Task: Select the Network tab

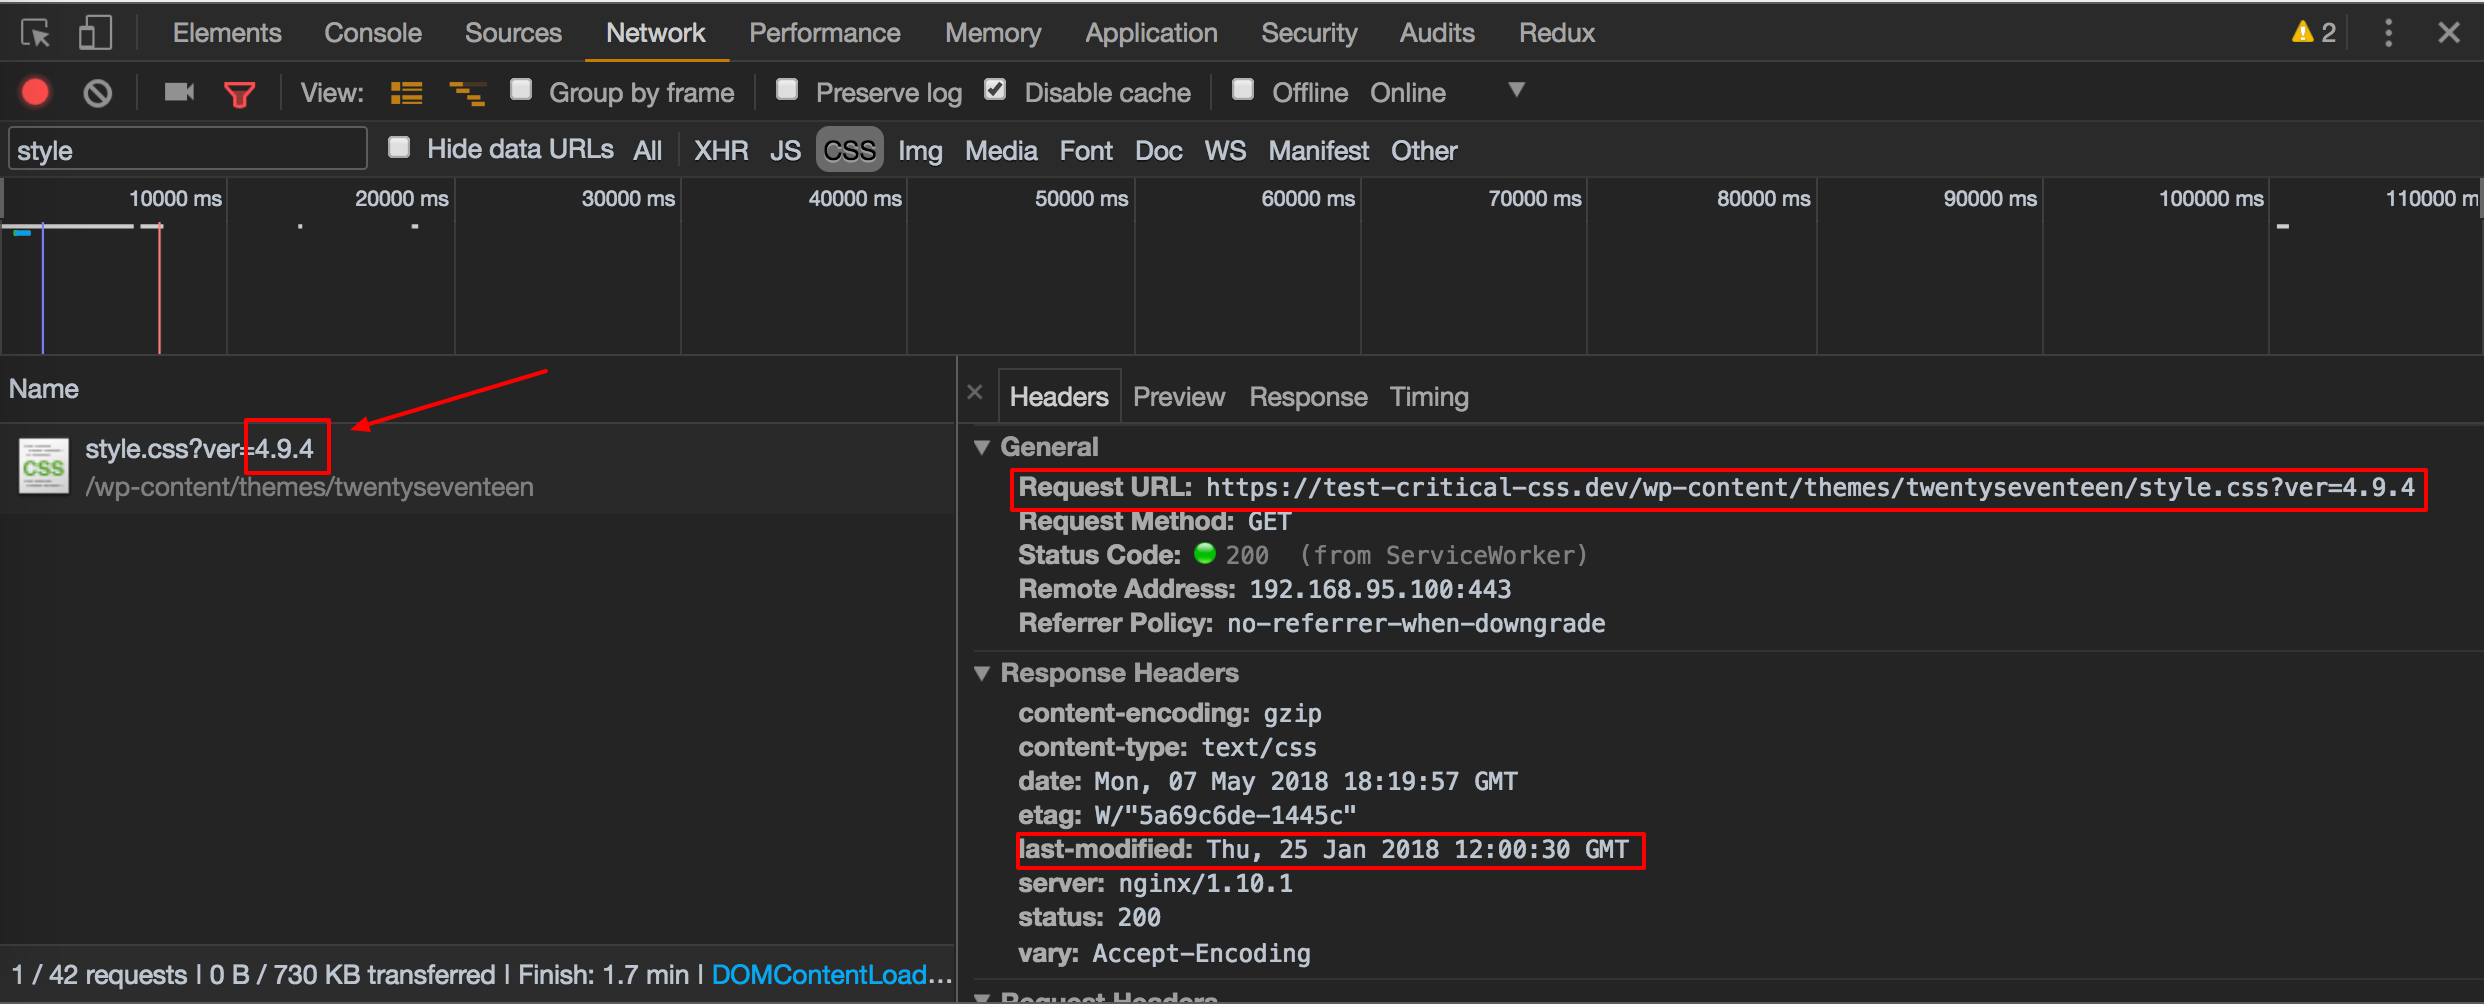Action: [656, 33]
